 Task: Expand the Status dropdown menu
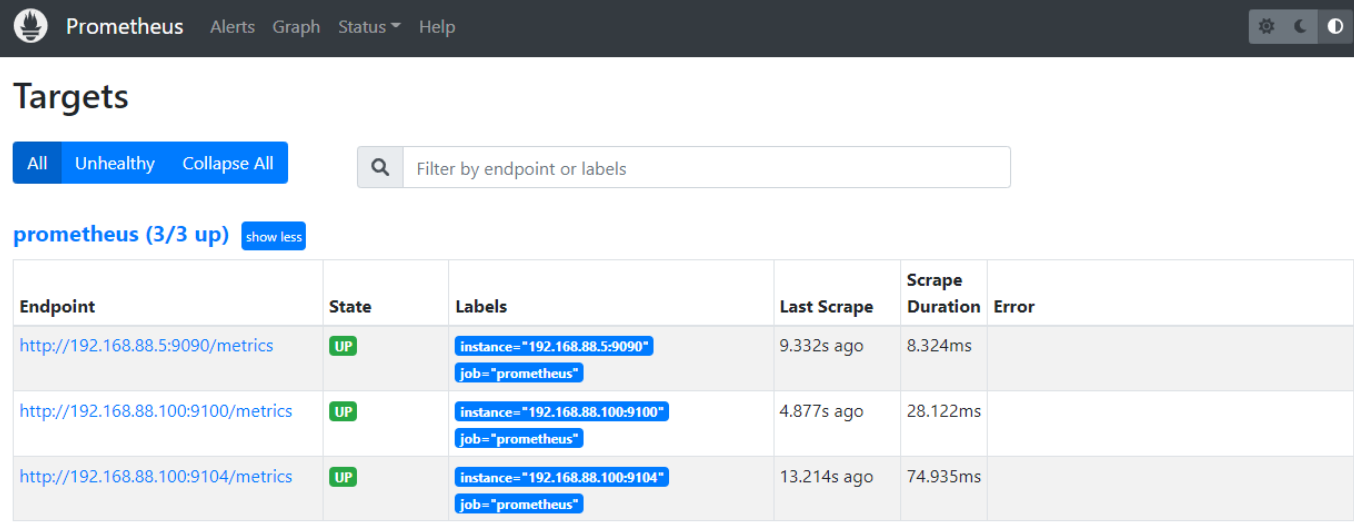369,27
